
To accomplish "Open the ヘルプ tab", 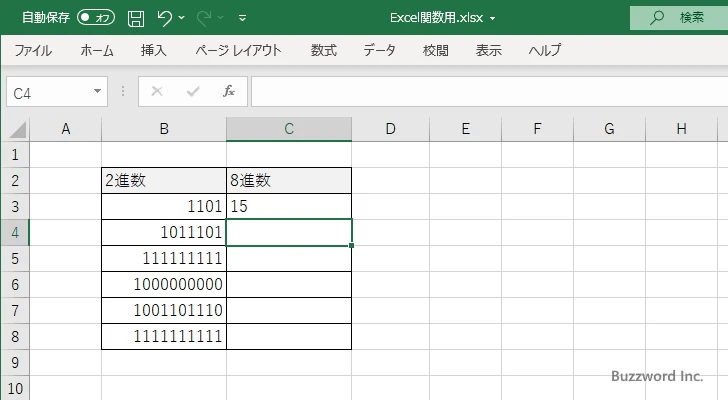I will click(x=545, y=50).
